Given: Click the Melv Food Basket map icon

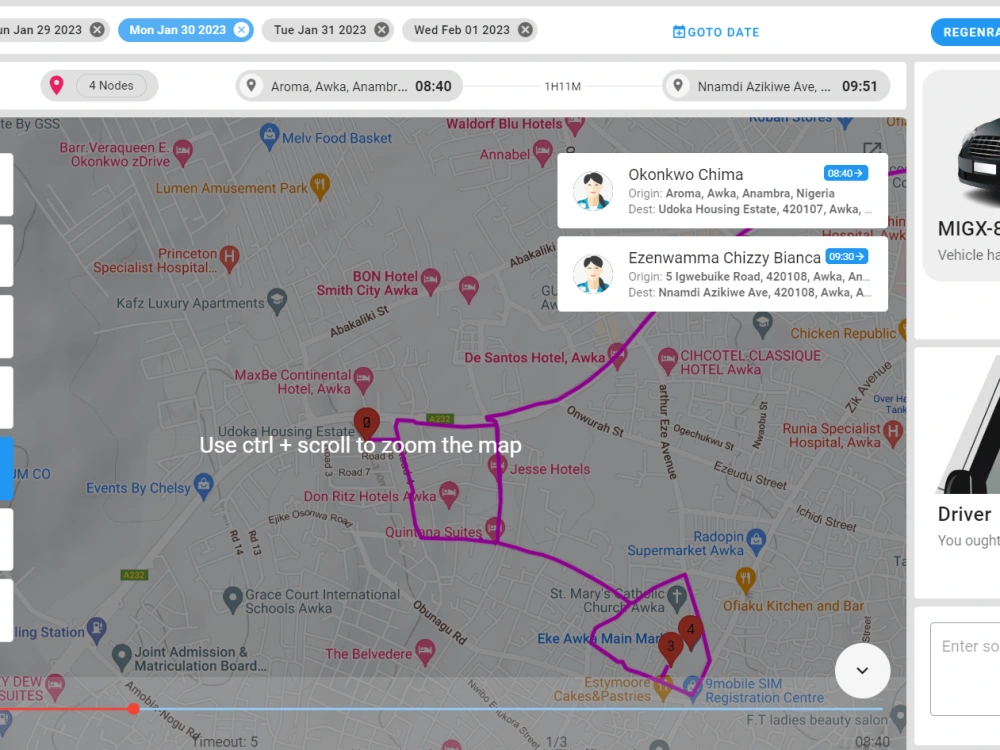Looking at the screenshot, I should [x=269, y=136].
